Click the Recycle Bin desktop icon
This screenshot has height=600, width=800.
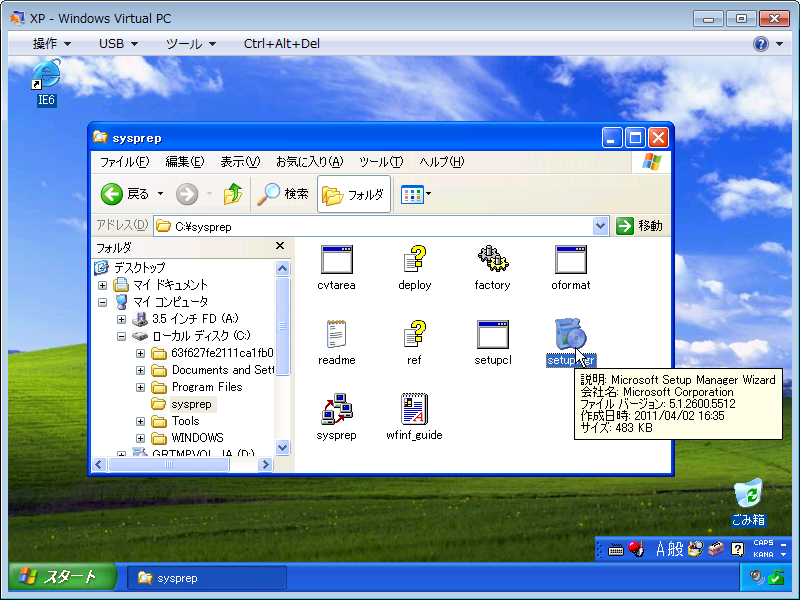748,503
